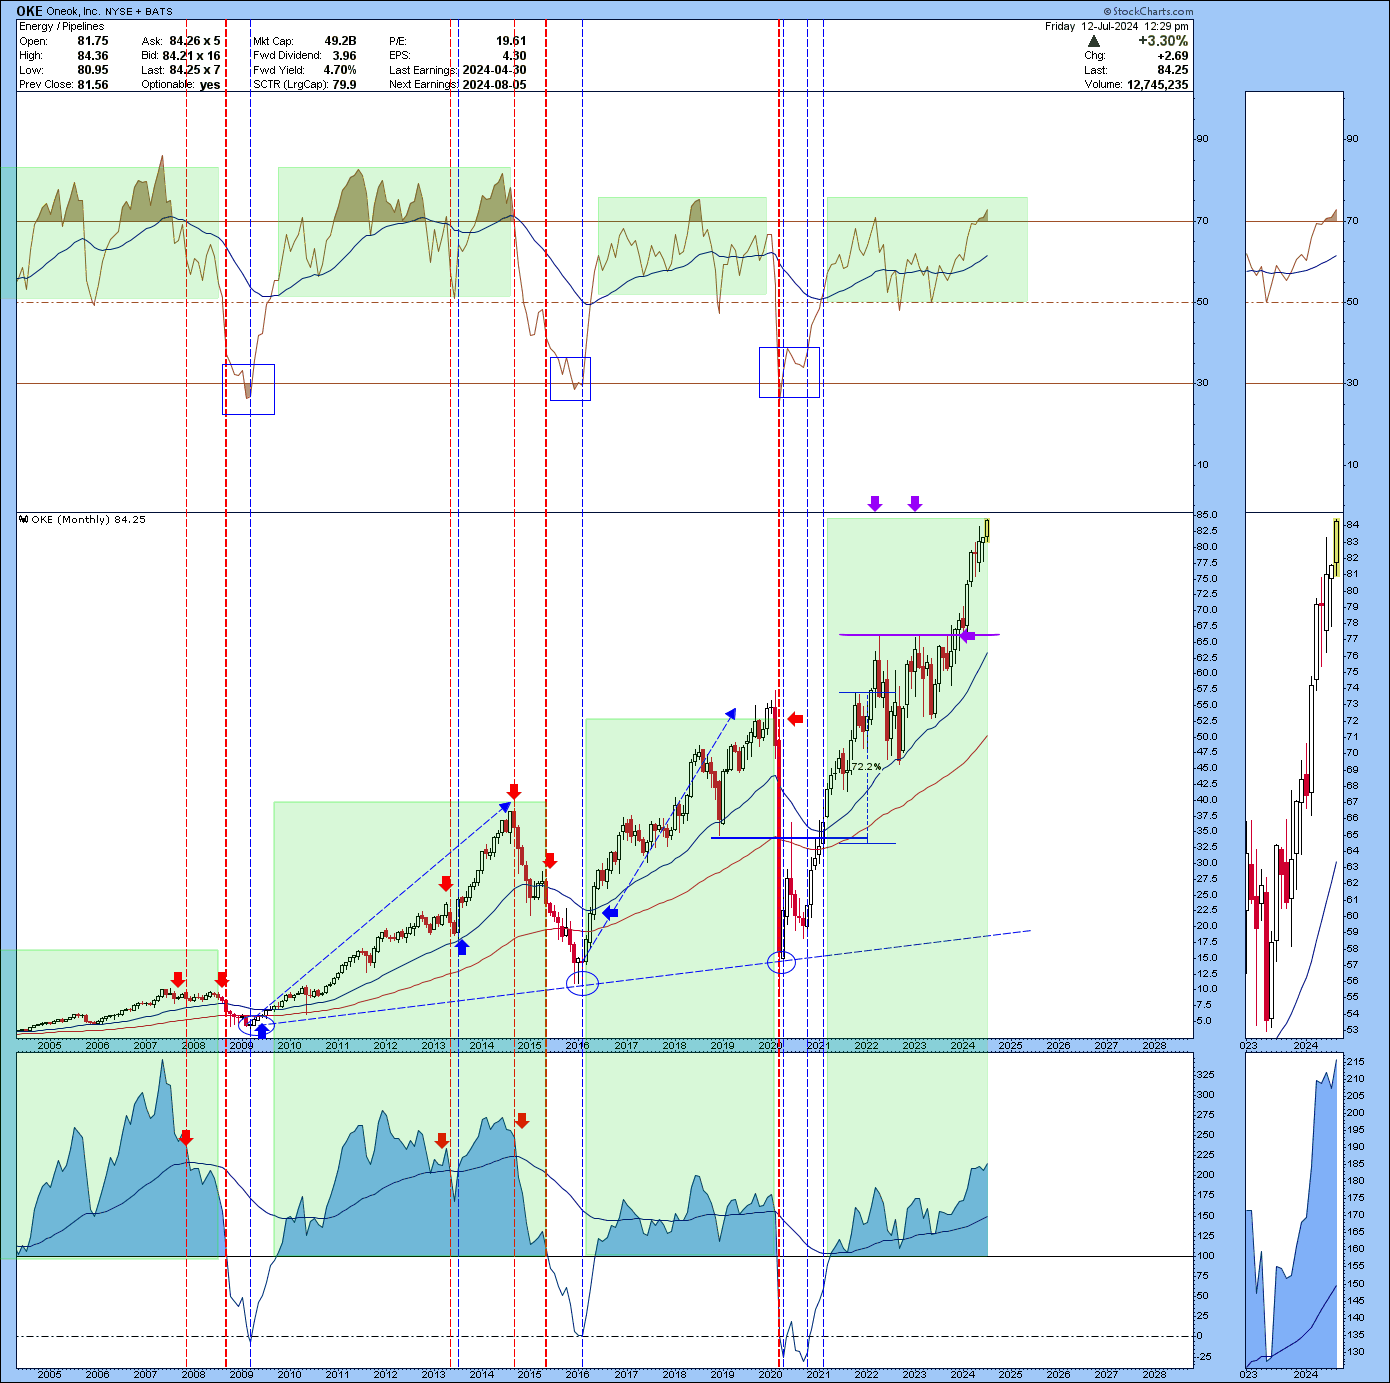Click the red left arrow near 2020 peak

pos(795,718)
